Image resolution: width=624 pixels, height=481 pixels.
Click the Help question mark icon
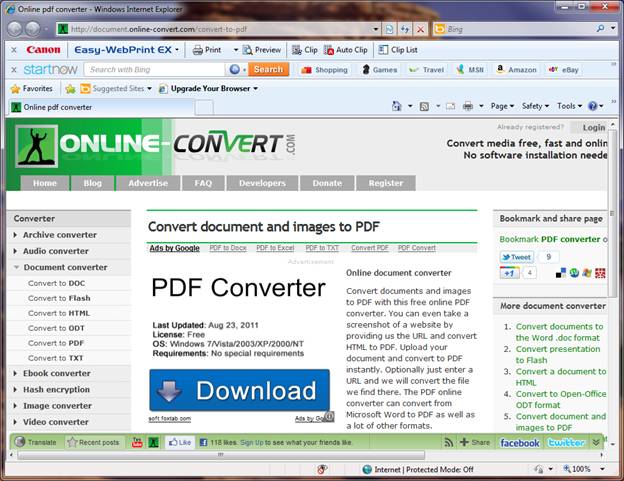(593, 106)
